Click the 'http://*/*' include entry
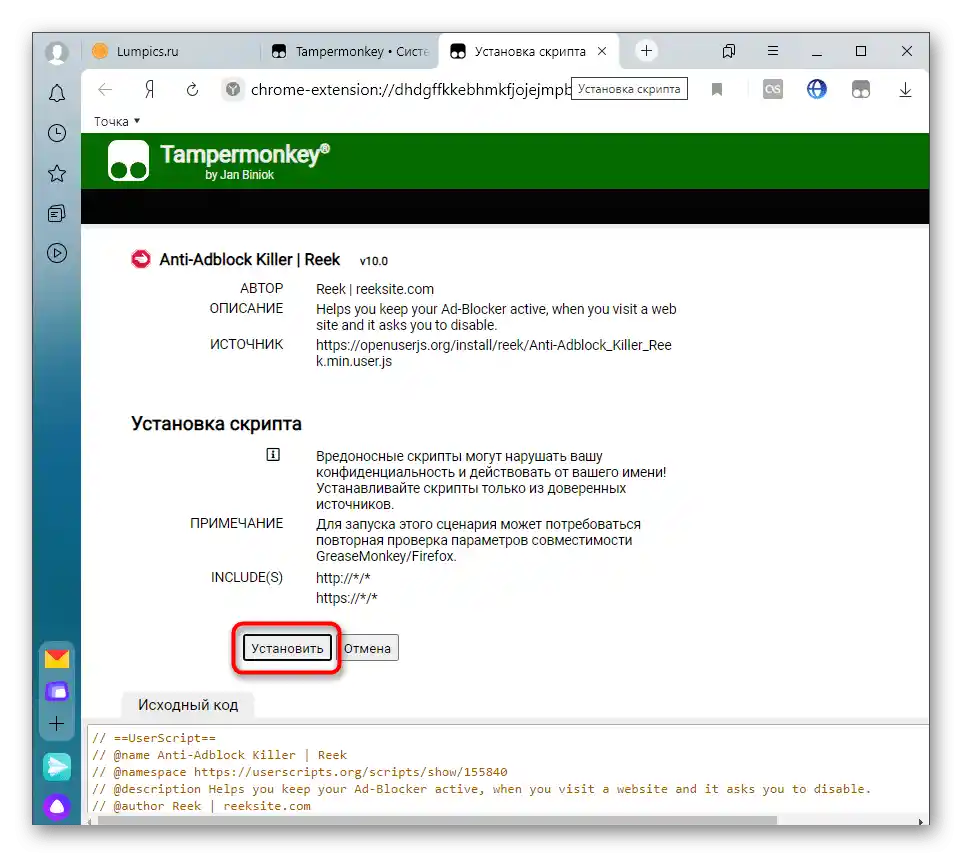Image resolution: width=962 pixels, height=857 pixels. pyautogui.click(x=343, y=578)
